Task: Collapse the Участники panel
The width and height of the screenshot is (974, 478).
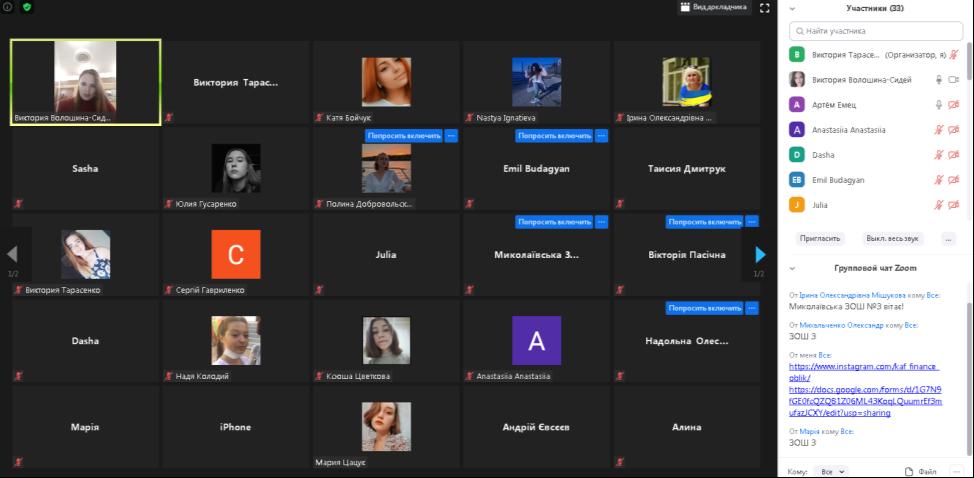Action: pyautogui.click(x=792, y=8)
